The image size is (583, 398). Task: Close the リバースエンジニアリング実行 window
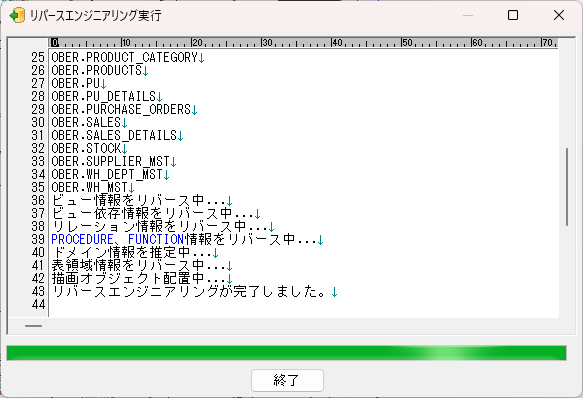tap(559, 15)
